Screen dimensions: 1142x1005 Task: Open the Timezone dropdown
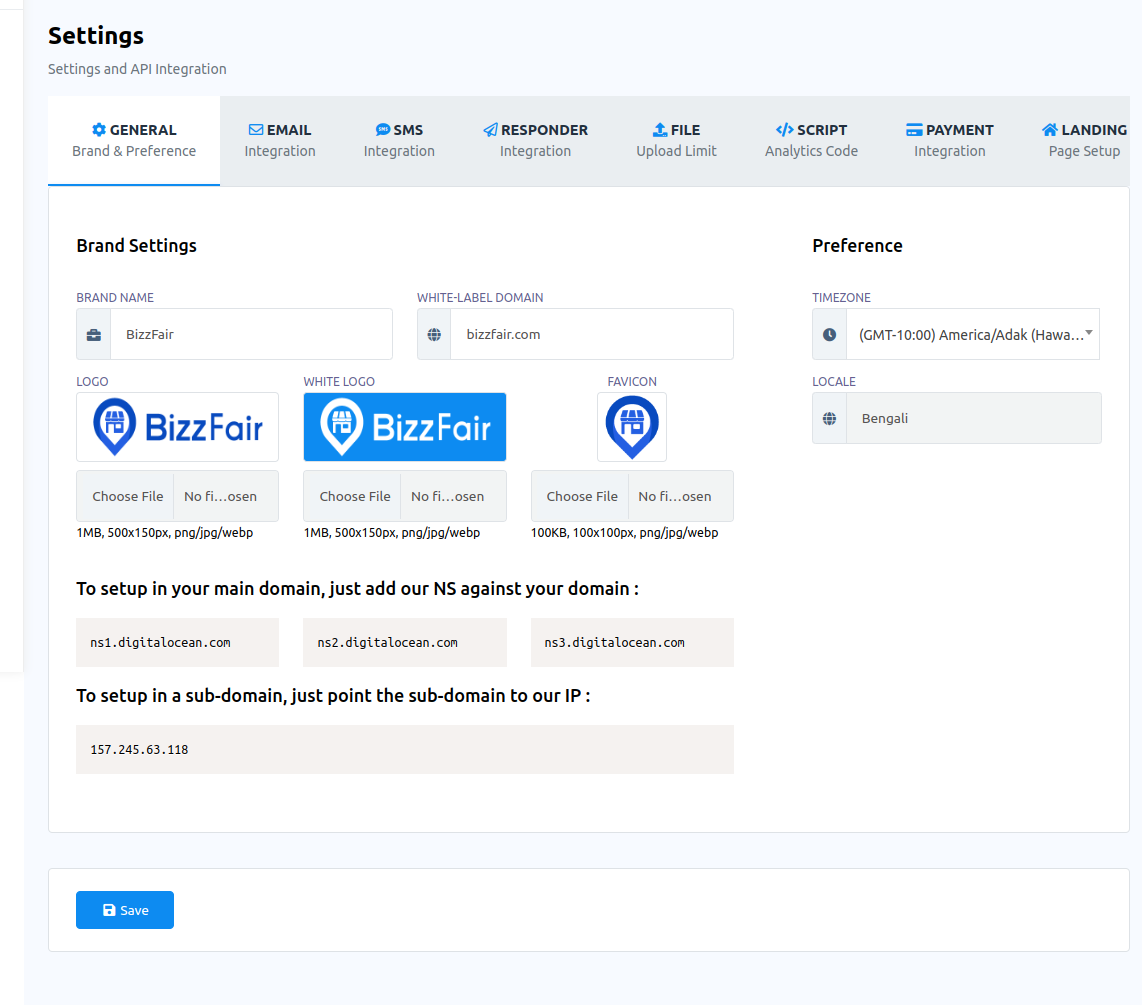(973, 334)
